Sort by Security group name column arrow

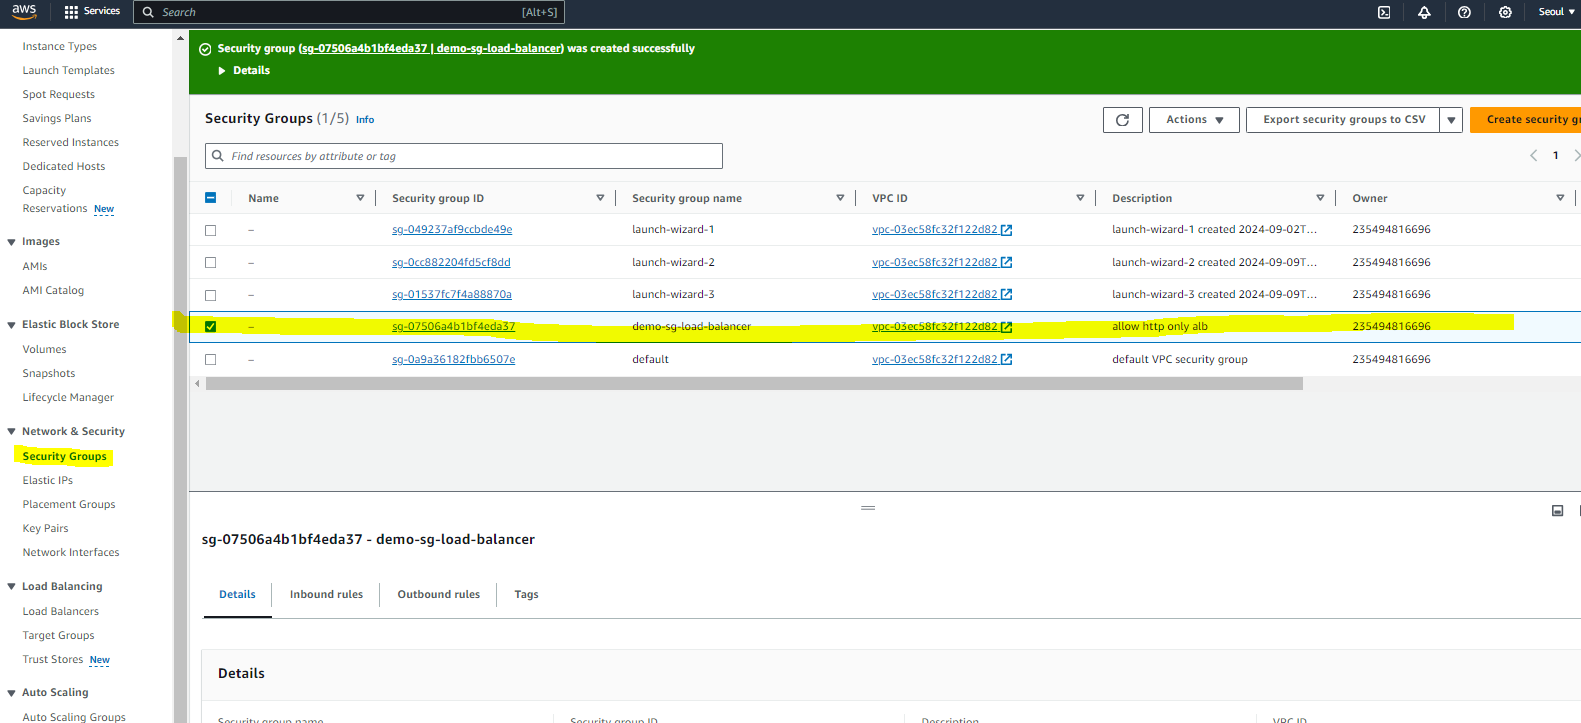(x=840, y=198)
